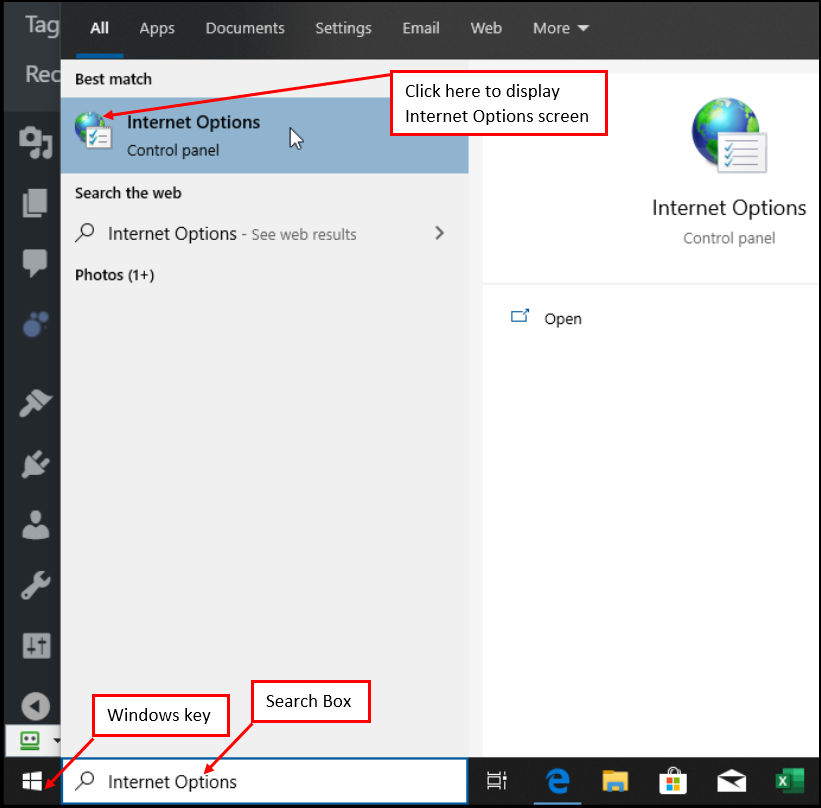
Task: Switch to the Email search tab
Action: click(421, 28)
